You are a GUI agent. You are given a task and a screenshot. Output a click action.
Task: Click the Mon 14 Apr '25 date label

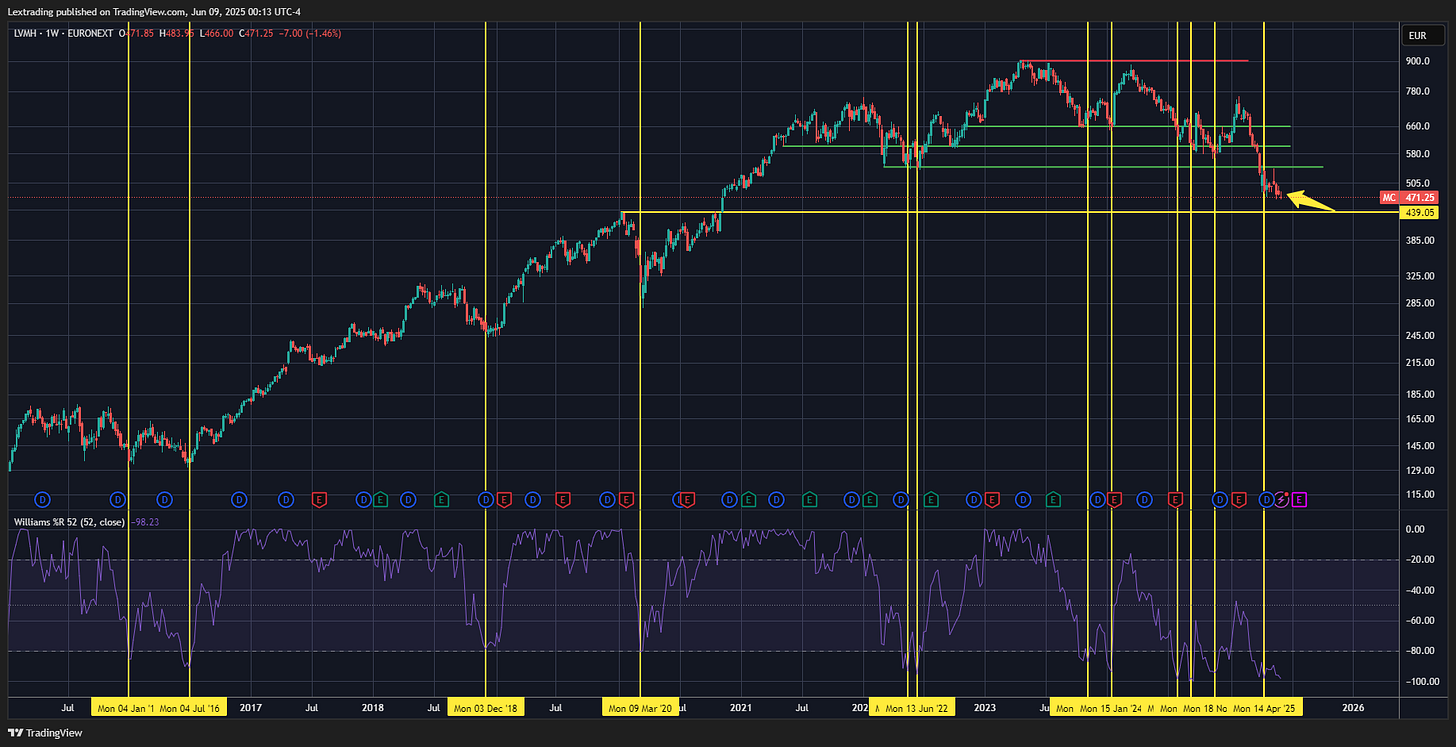pos(1265,707)
